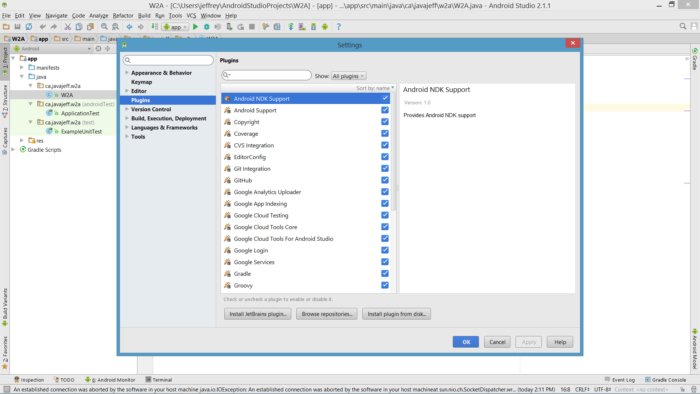The image size is (700, 394).
Task: Switch to the Terminal tool tab
Action: click(158, 380)
